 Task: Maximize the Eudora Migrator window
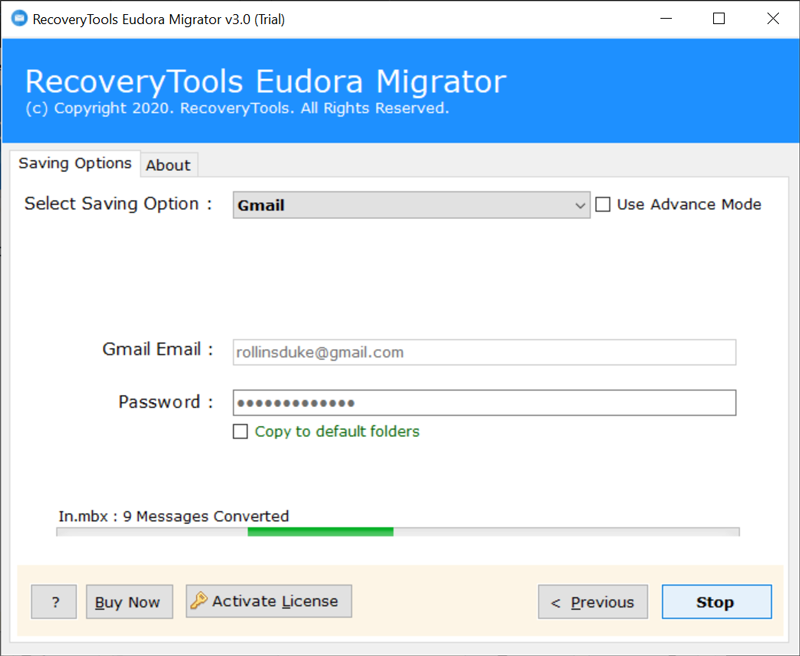[x=719, y=19]
